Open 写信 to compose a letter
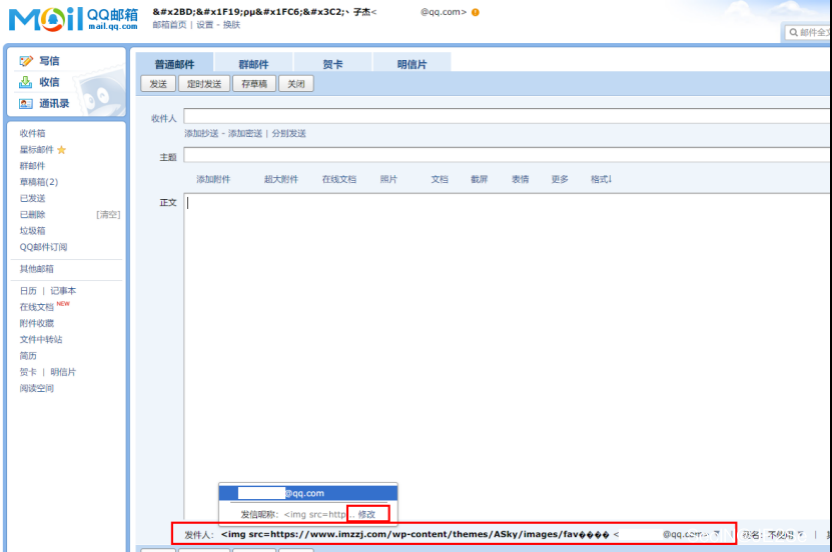Viewport: 832px width, 552px height. 49,61
